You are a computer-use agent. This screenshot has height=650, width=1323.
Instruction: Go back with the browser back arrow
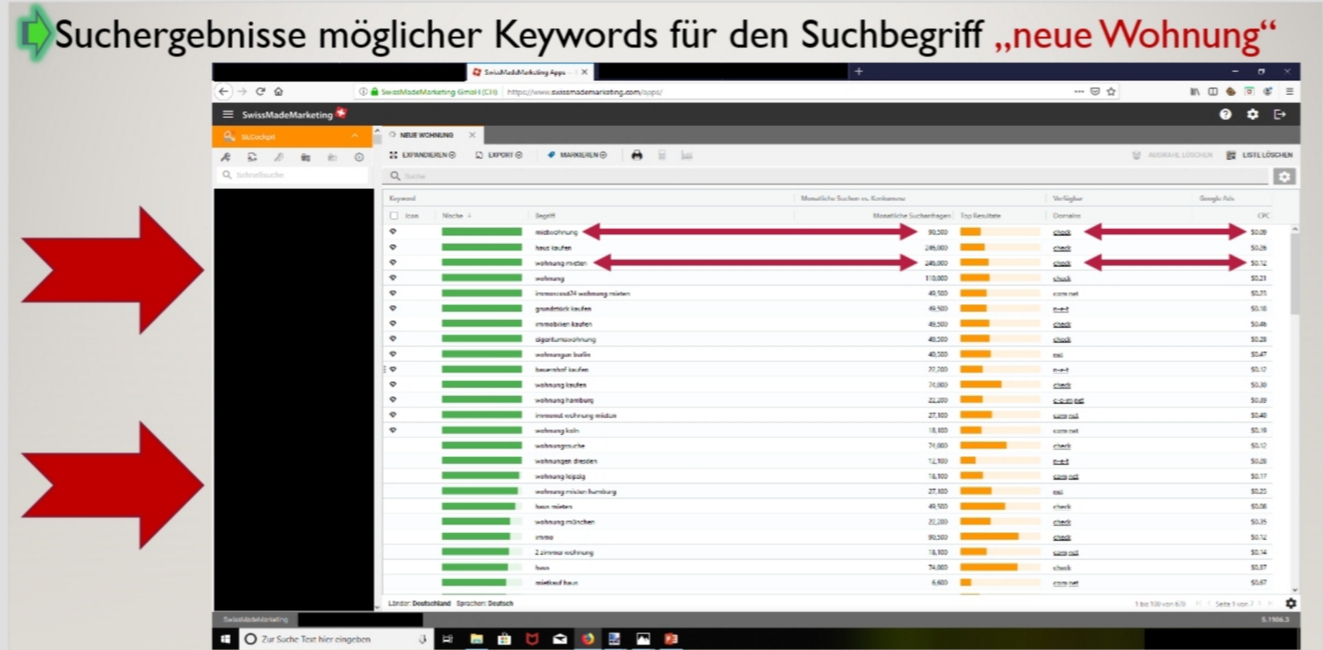click(x=225, y=91)
